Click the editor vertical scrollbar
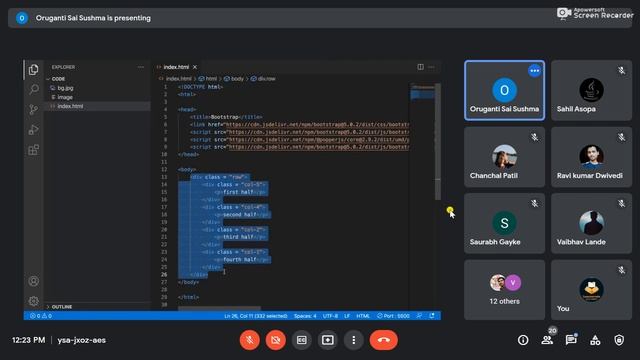640x360 pixels. [438, 141]
